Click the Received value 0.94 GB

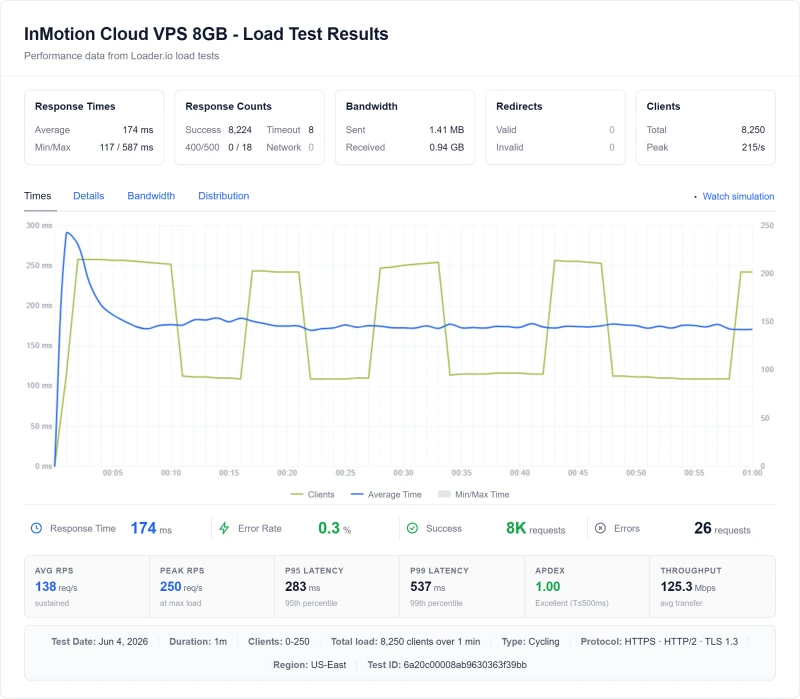click(x=446, y=147)
